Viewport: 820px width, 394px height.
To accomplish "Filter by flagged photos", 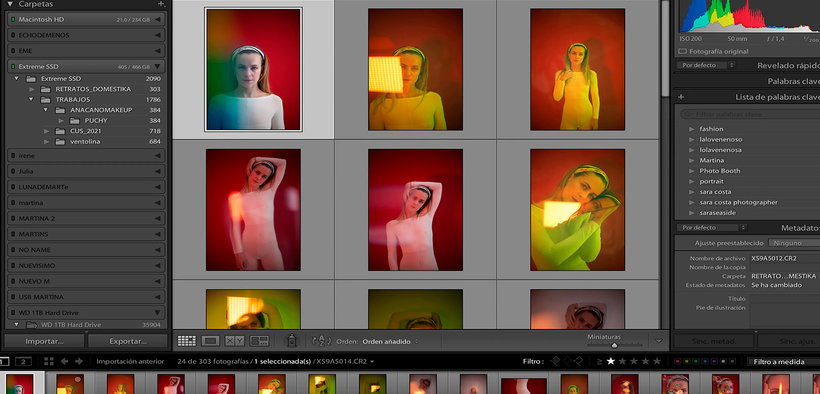I will (x=555, y=361).
